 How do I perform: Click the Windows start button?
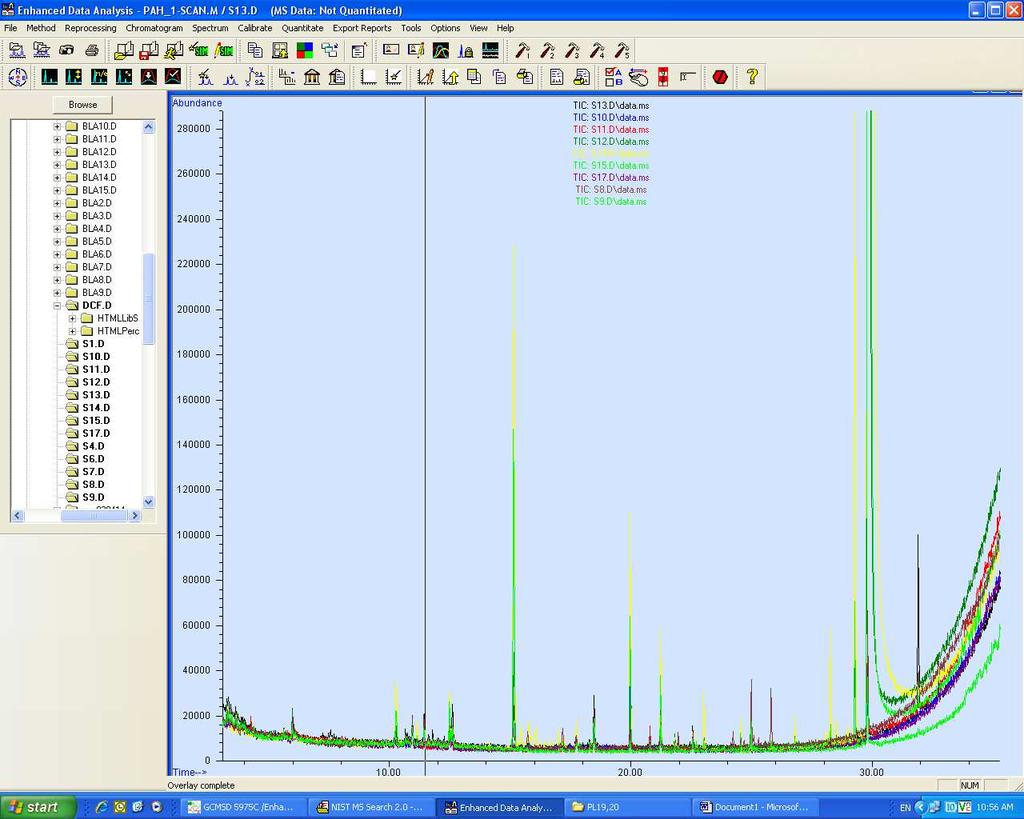(37, 807)
